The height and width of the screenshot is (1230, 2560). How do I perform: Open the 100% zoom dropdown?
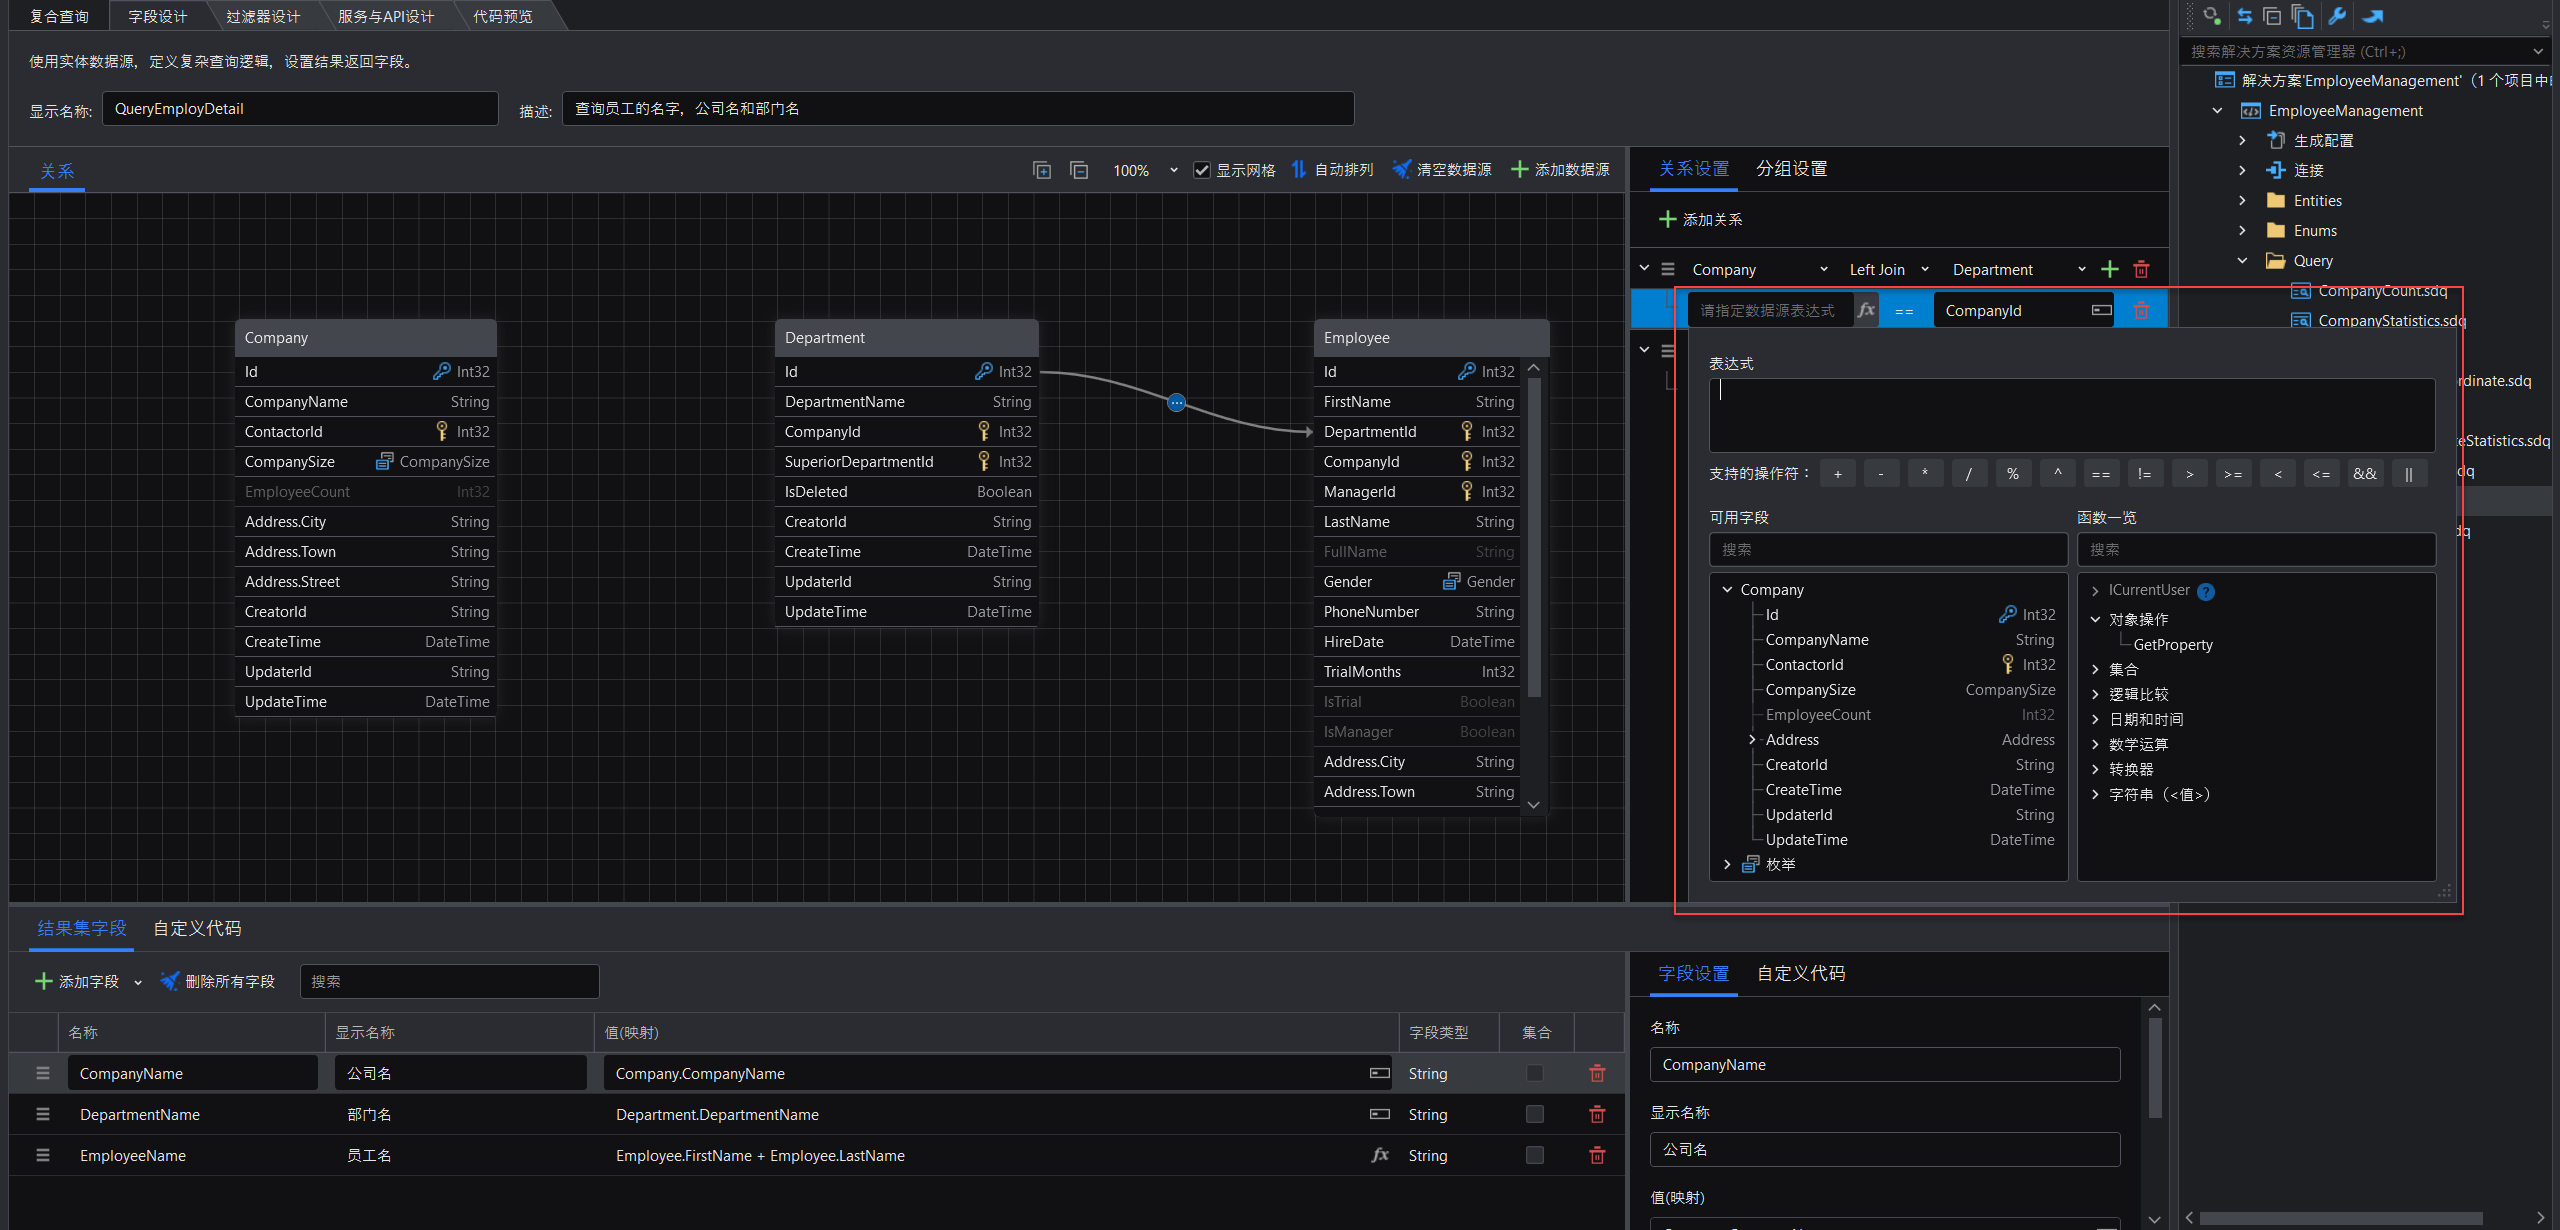tap(1174, 170)
